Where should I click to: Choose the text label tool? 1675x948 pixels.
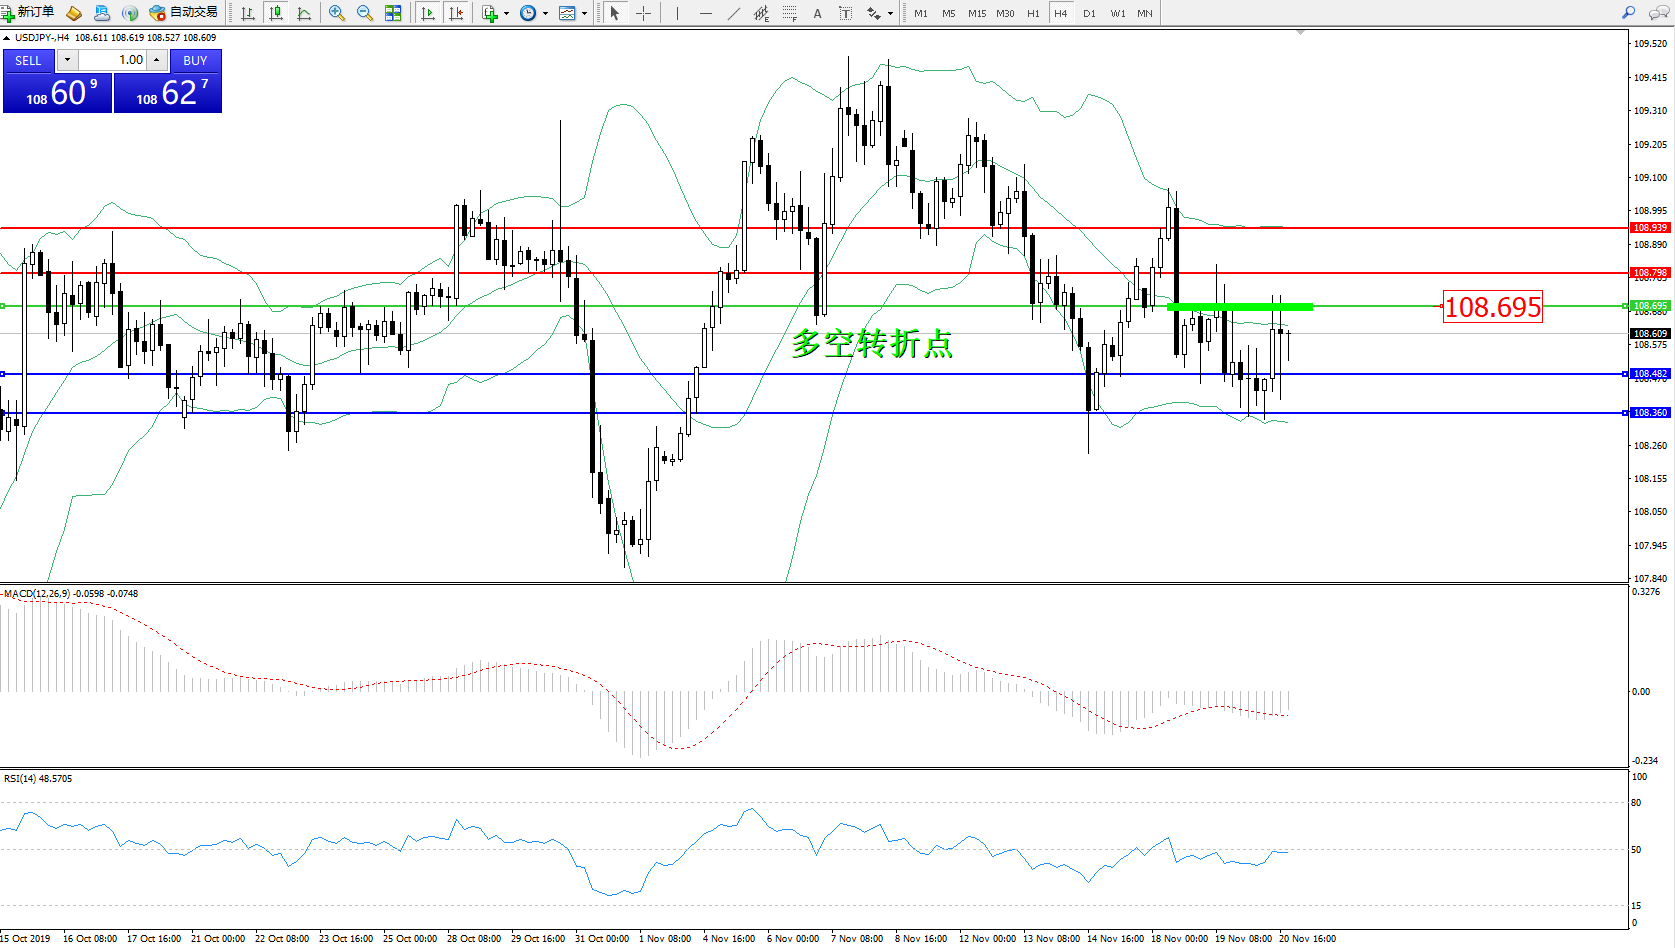click(x=817, y=13)
